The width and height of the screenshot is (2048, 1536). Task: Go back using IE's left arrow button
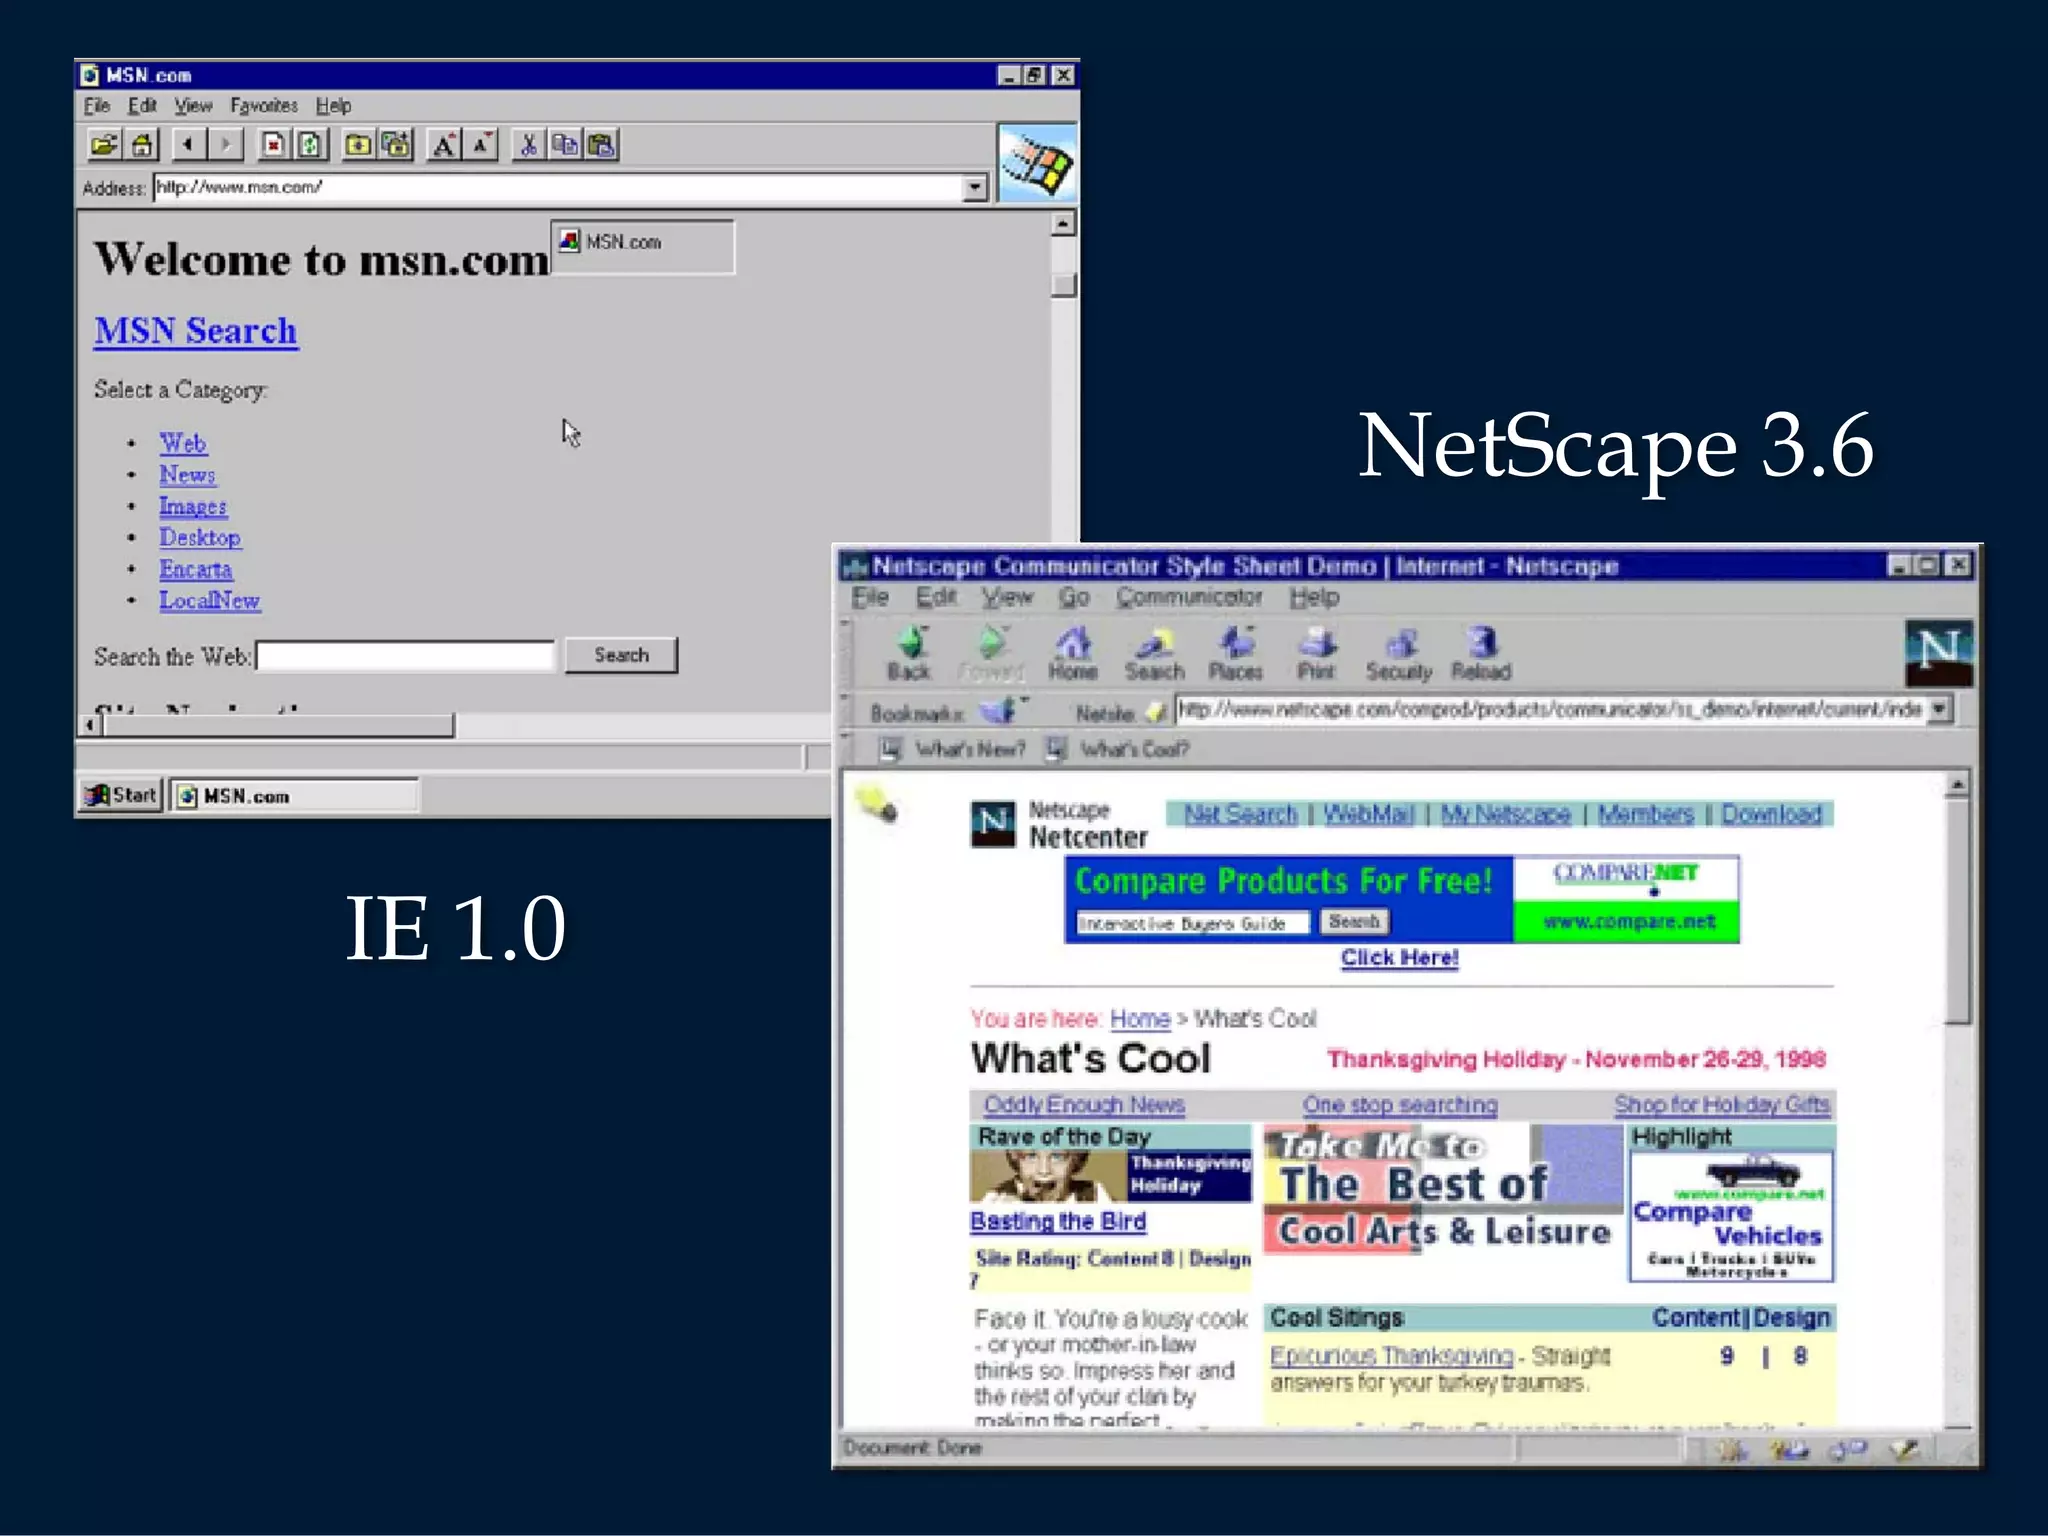coord(188,145)
